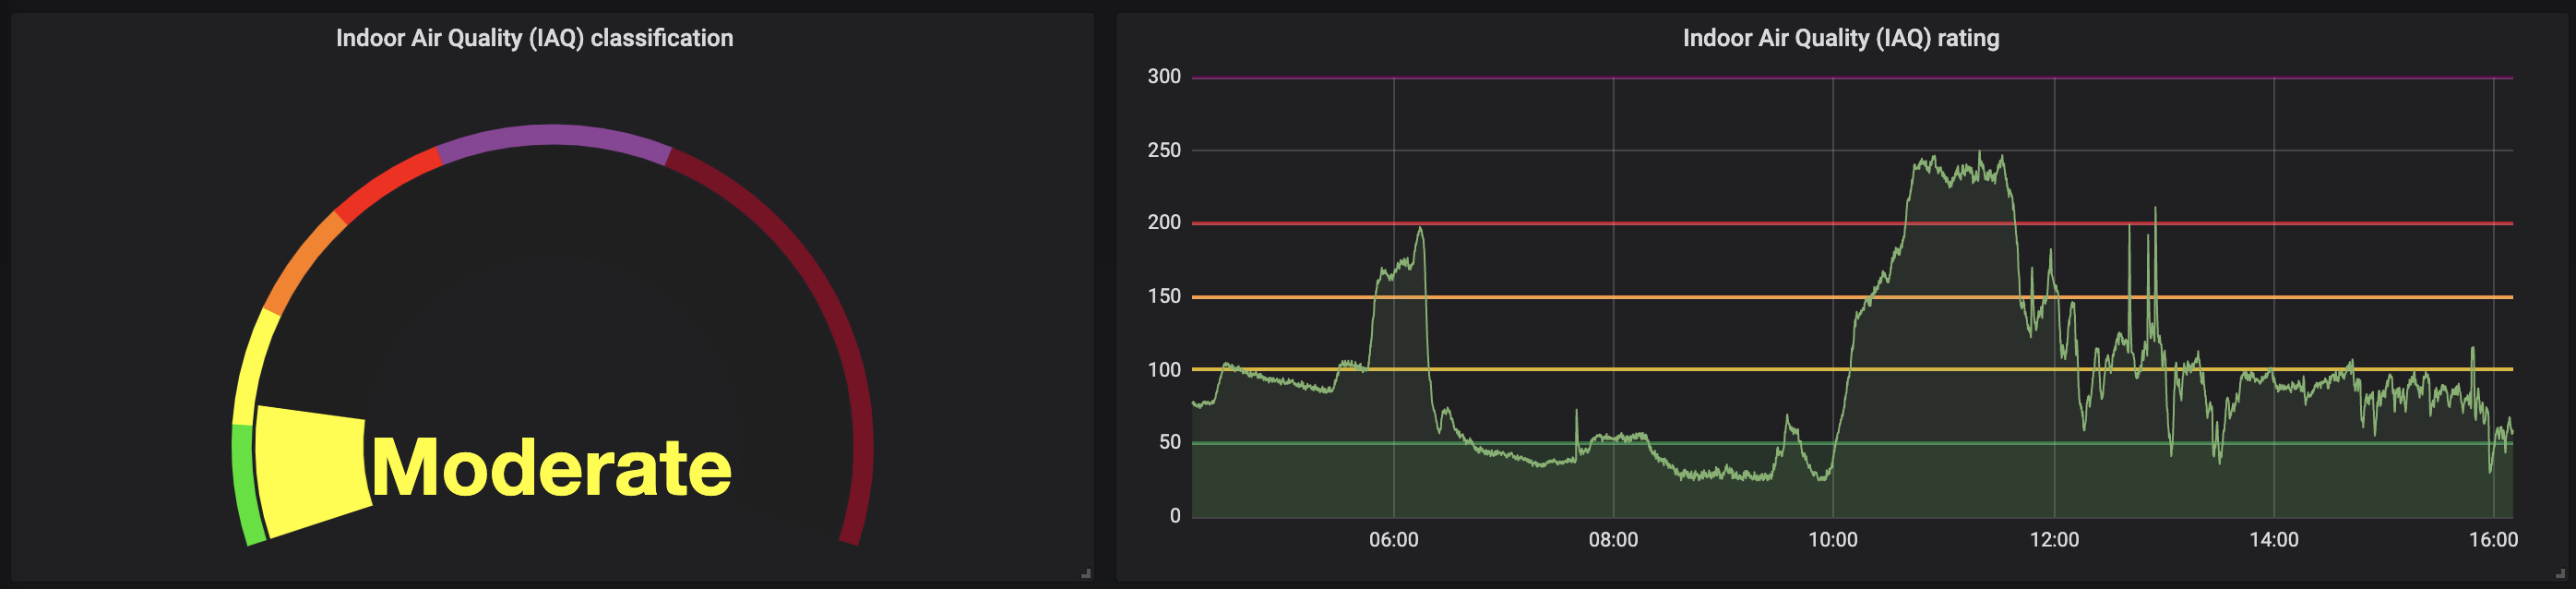The image size is (2576, 589).
Task: Click the 50 y-axis label
Action: coord(1170,442)
